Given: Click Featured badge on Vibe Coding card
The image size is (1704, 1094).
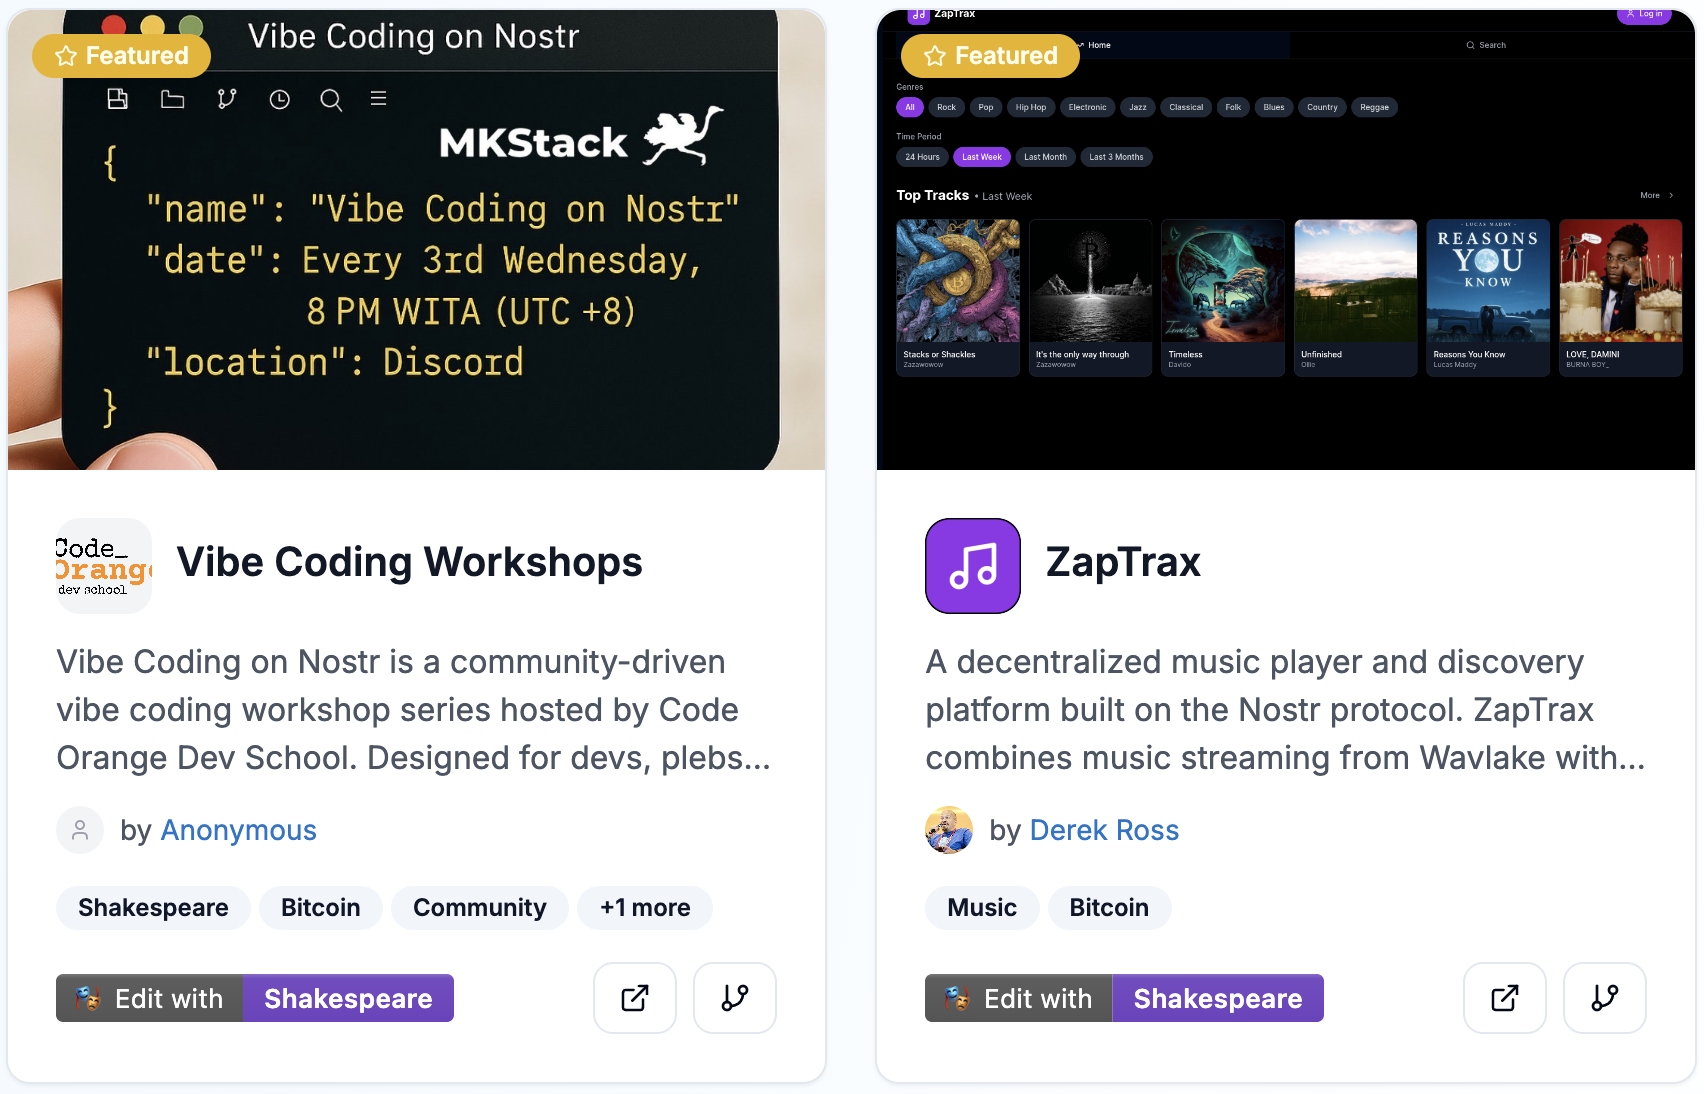Looking at the screenshot, I should (121, 56).
